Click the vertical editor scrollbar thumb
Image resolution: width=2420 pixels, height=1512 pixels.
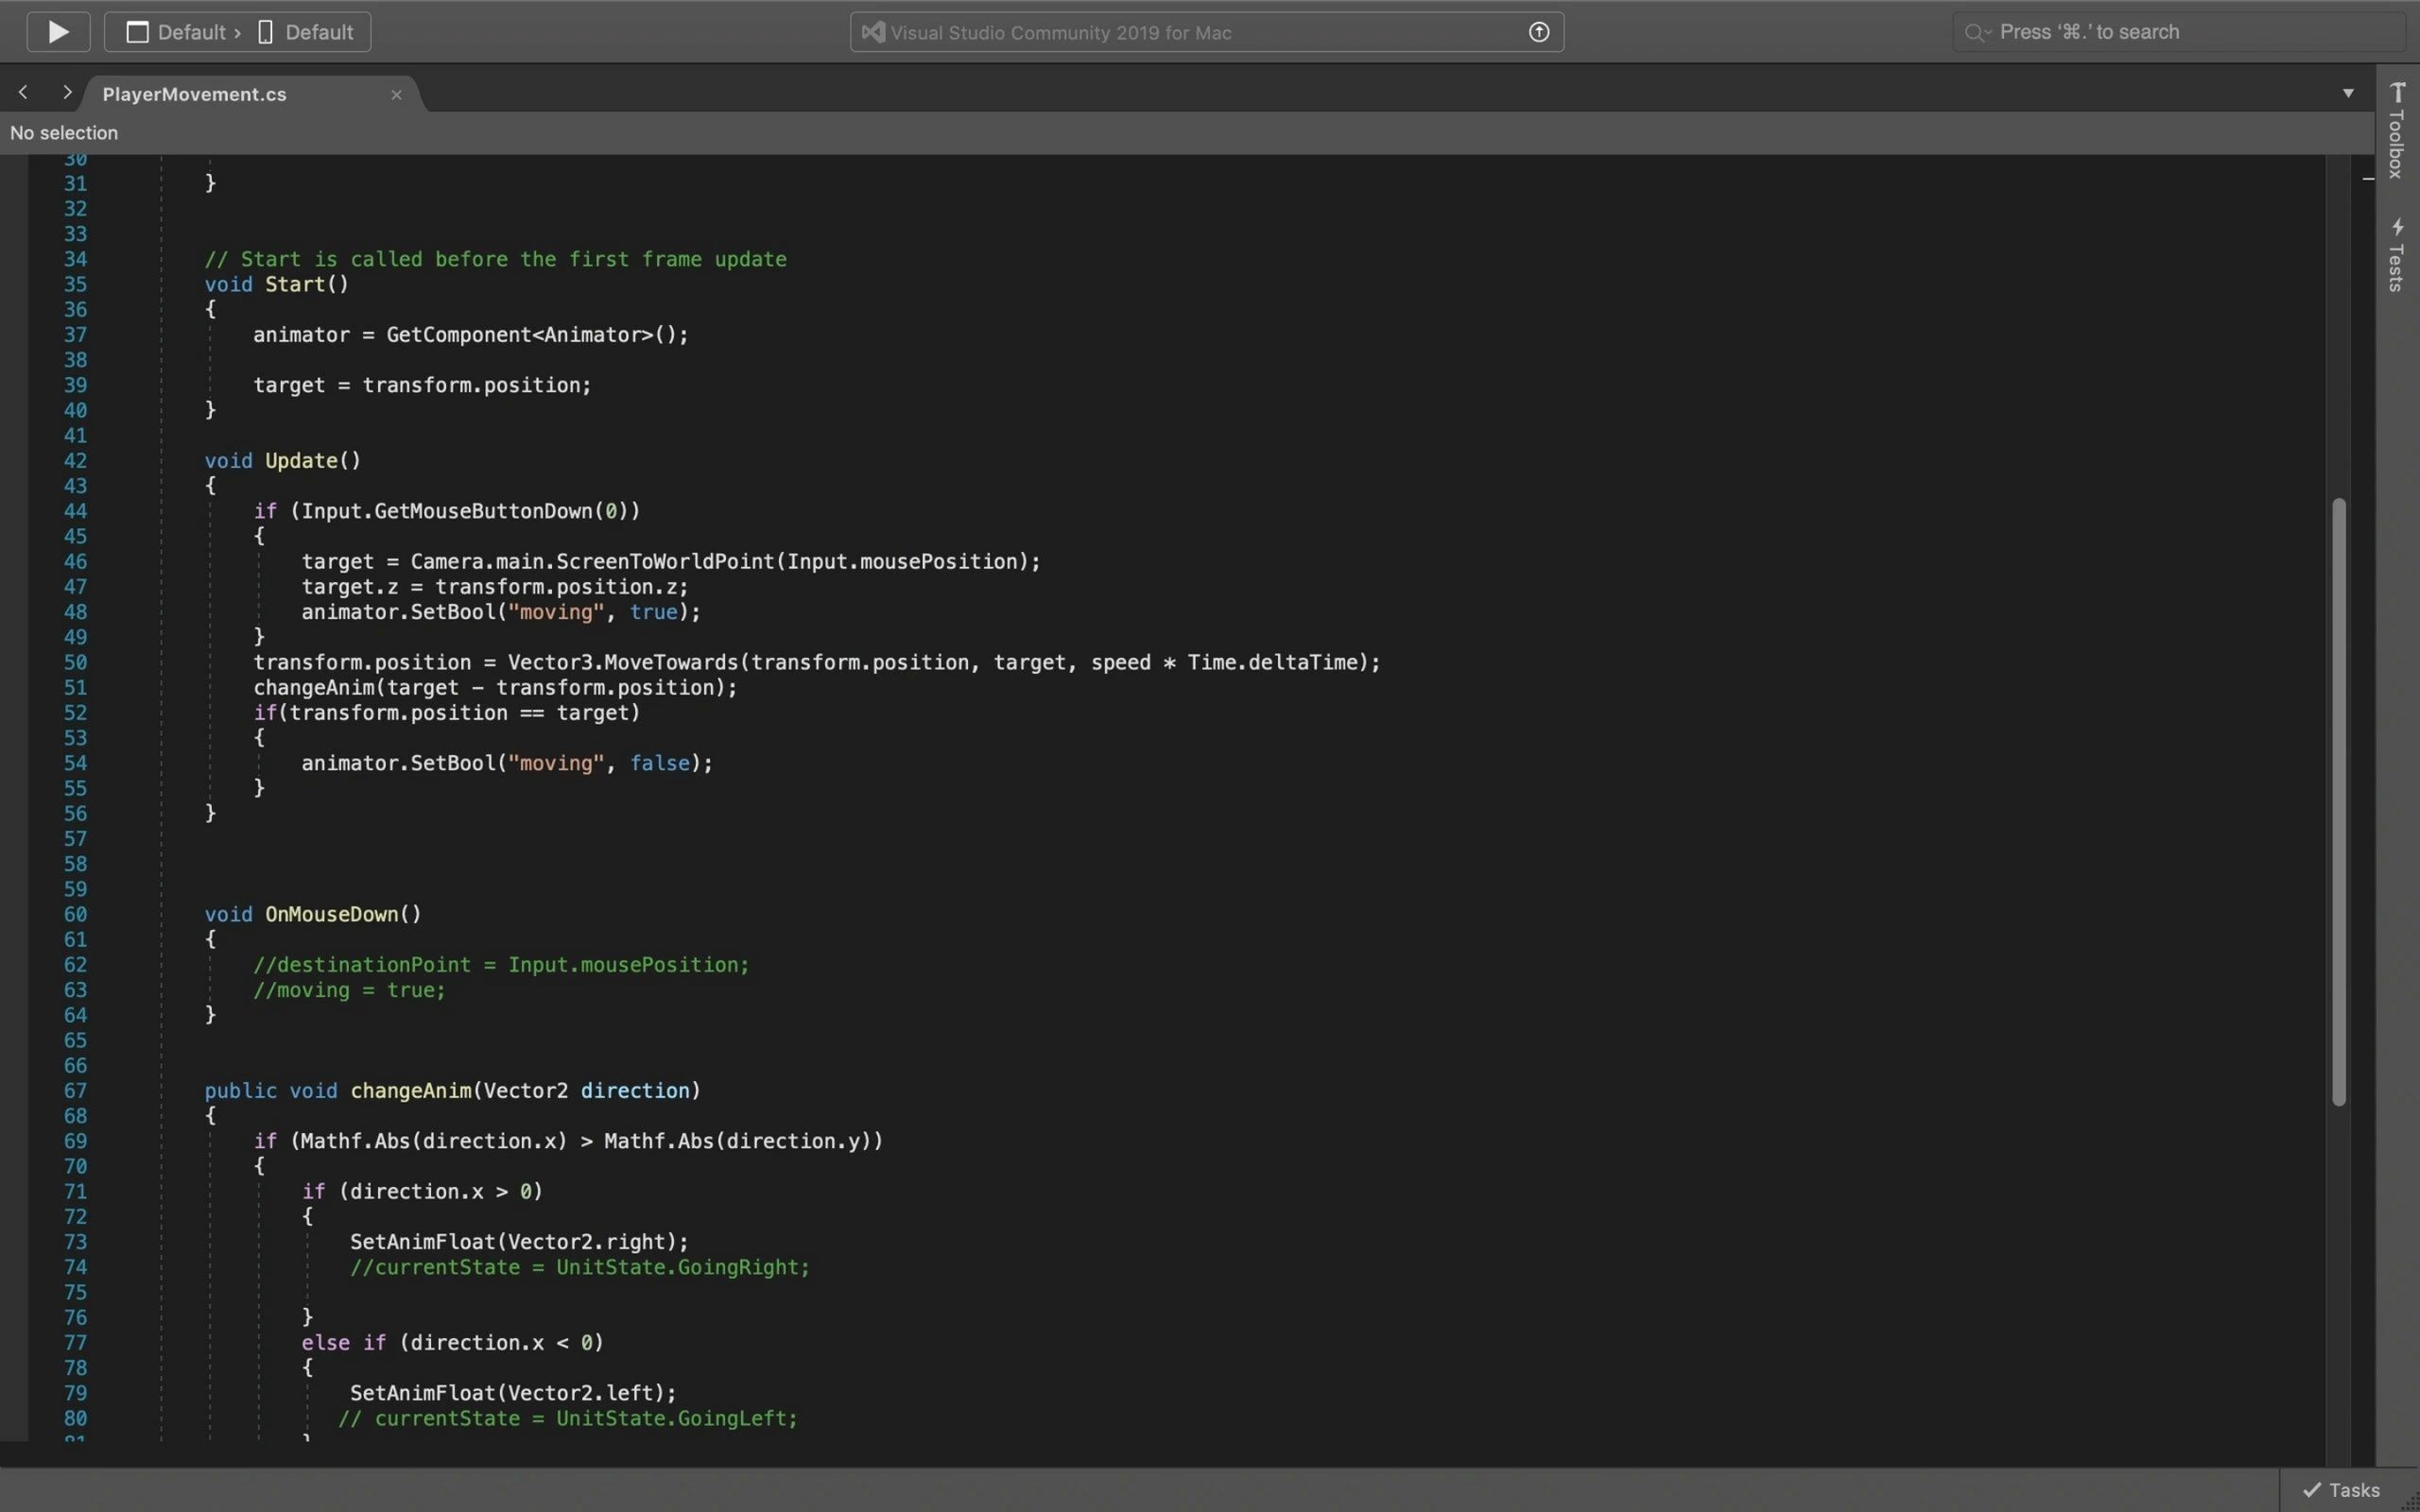point(2338,800)
